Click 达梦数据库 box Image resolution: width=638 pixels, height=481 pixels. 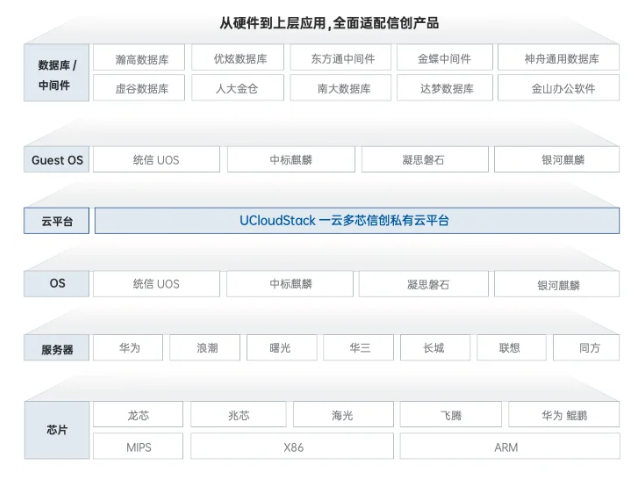[445, 87]
